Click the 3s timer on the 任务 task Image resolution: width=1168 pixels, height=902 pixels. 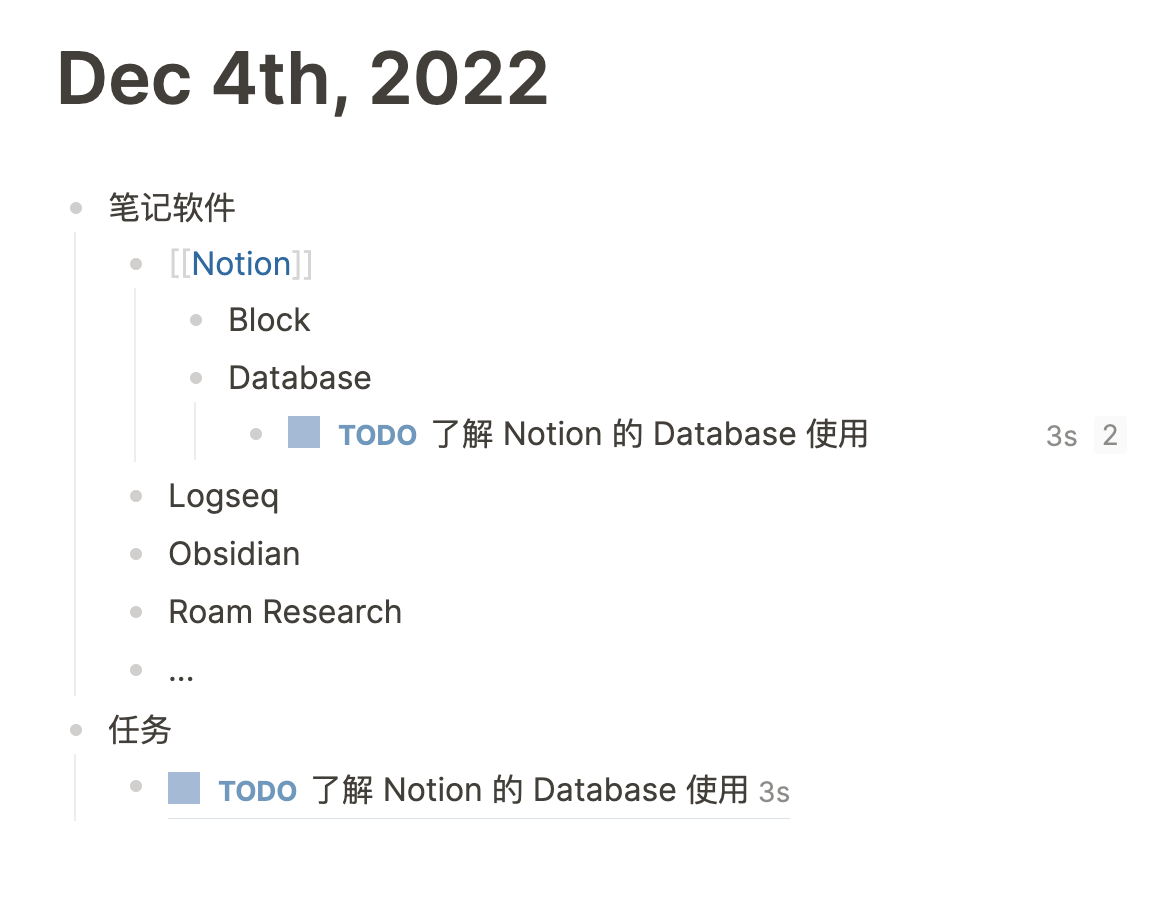tap(774, 792)
